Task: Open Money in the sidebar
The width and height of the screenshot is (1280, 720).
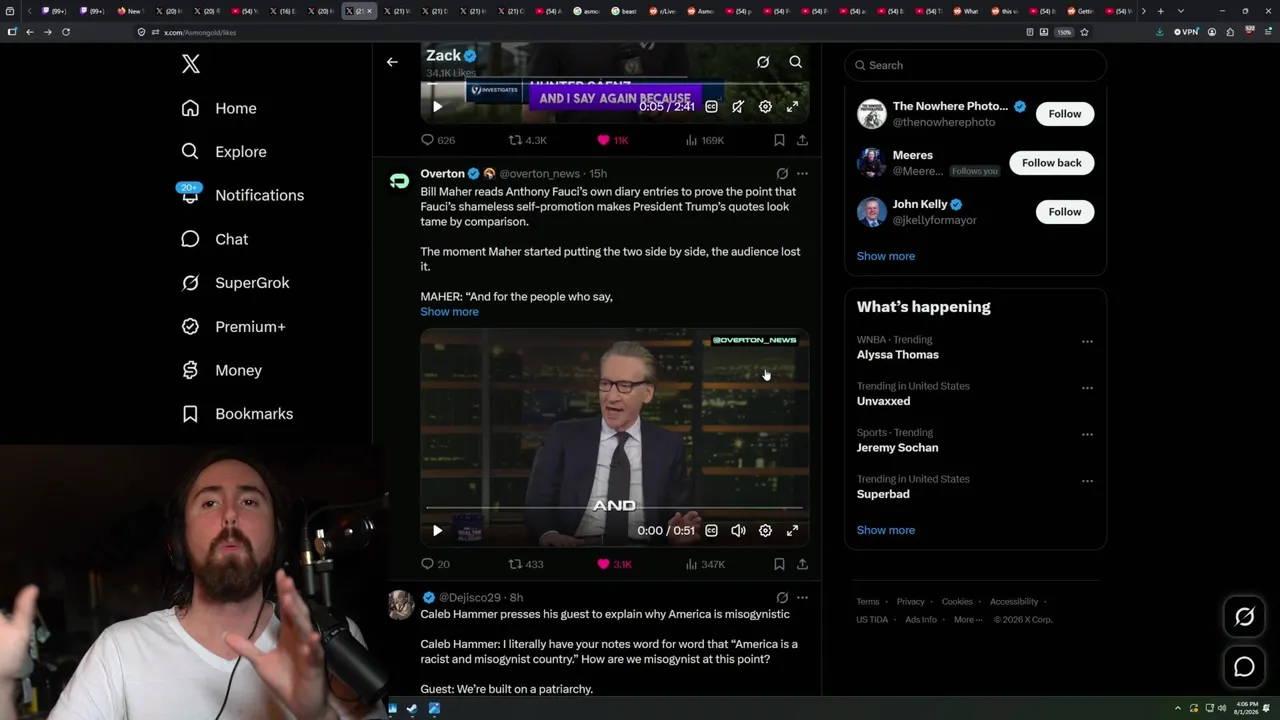Action: tap(221, 370)
